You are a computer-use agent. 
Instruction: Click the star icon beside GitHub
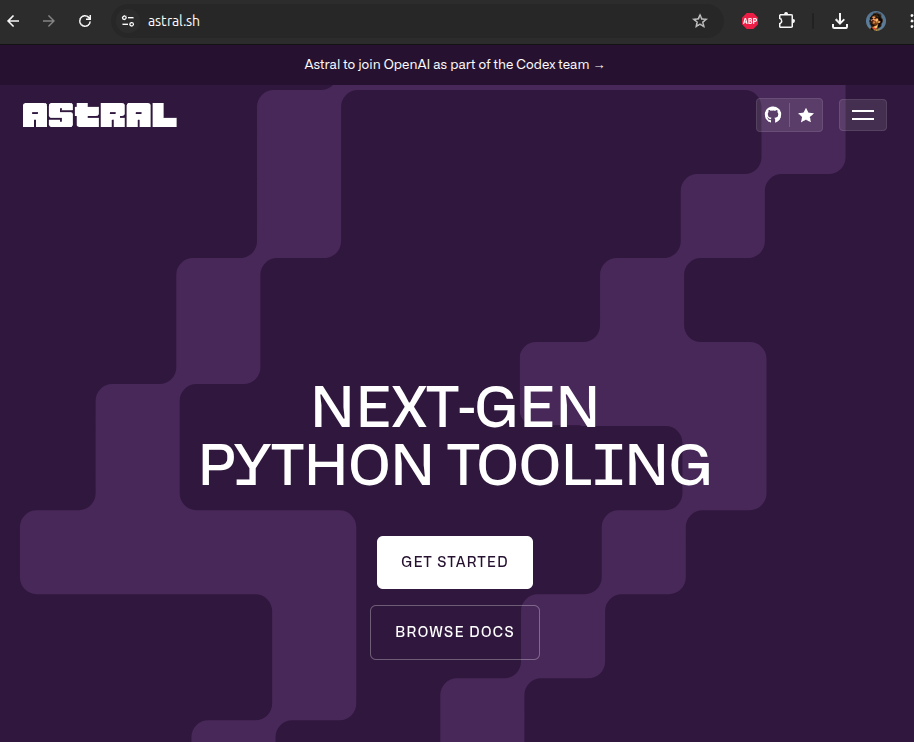pos(806,115)
